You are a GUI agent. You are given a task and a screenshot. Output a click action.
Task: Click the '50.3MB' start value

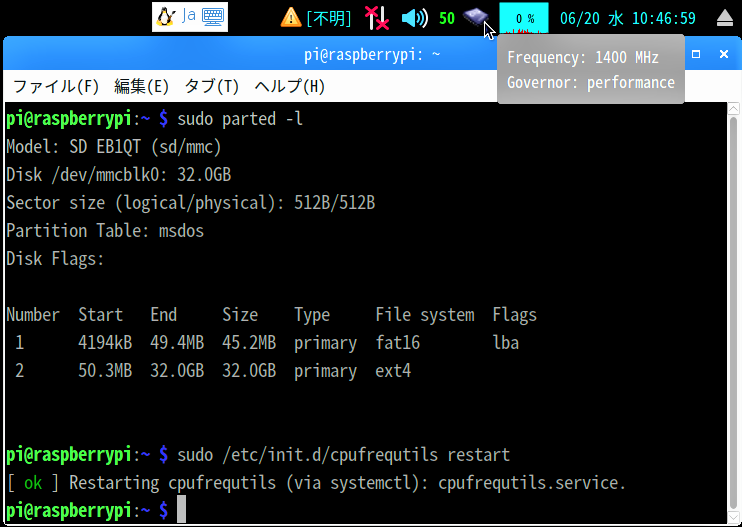105,370
